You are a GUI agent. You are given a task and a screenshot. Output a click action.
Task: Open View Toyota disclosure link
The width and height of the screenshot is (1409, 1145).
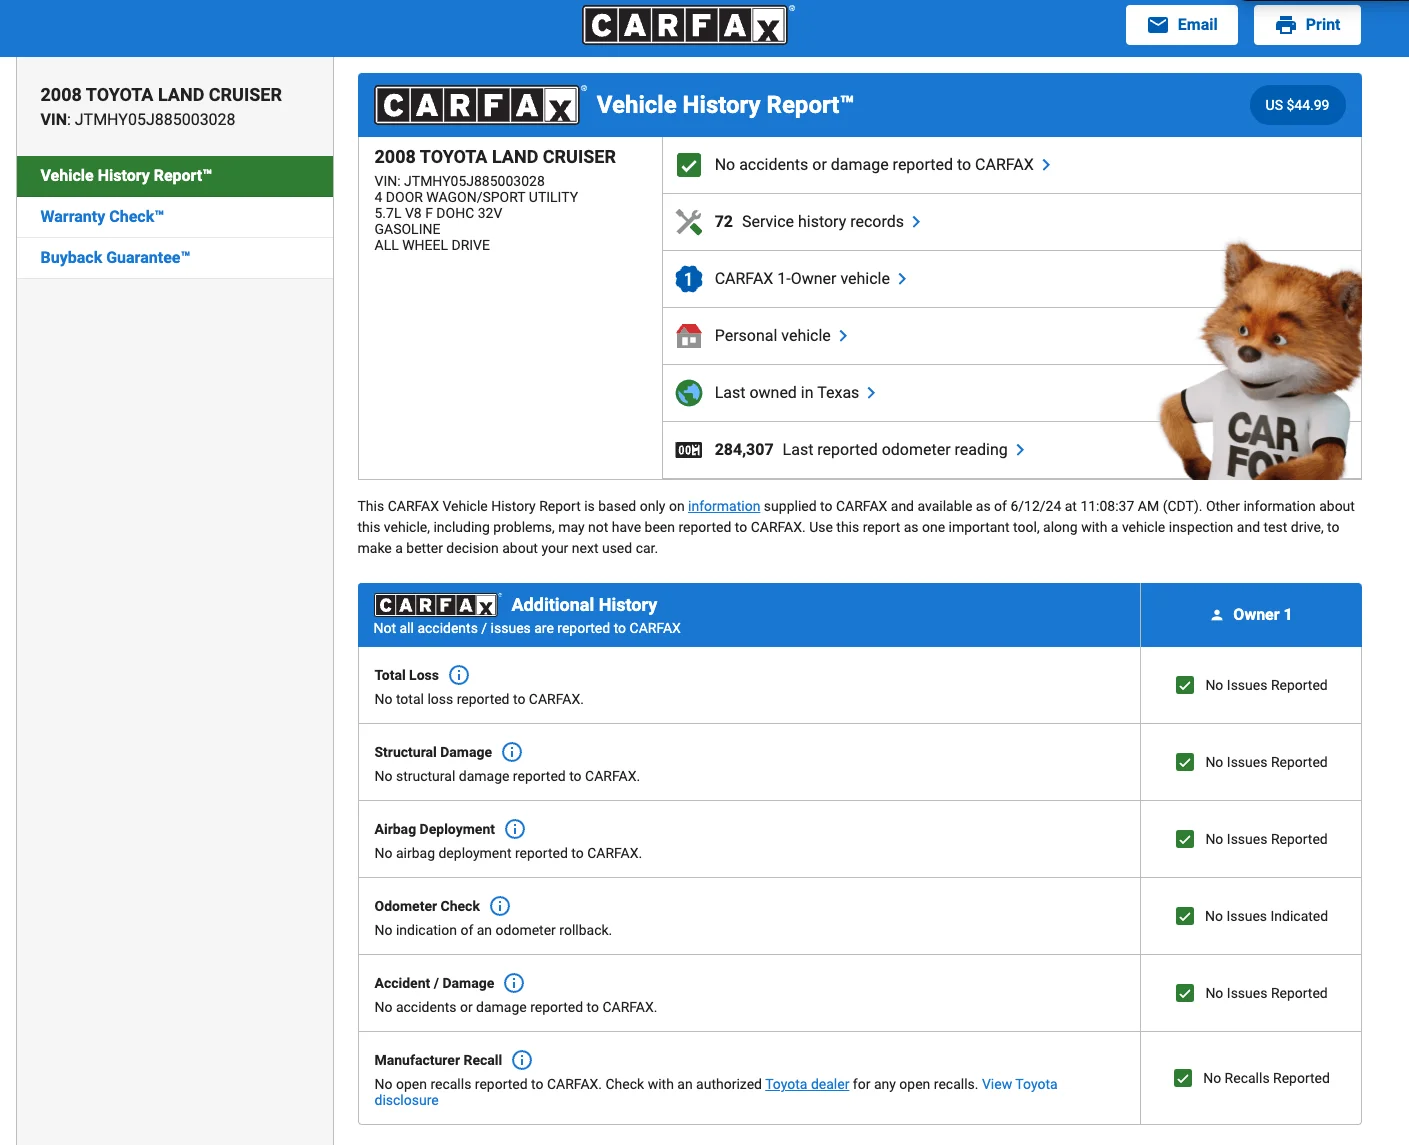[x=716, y=1092]
